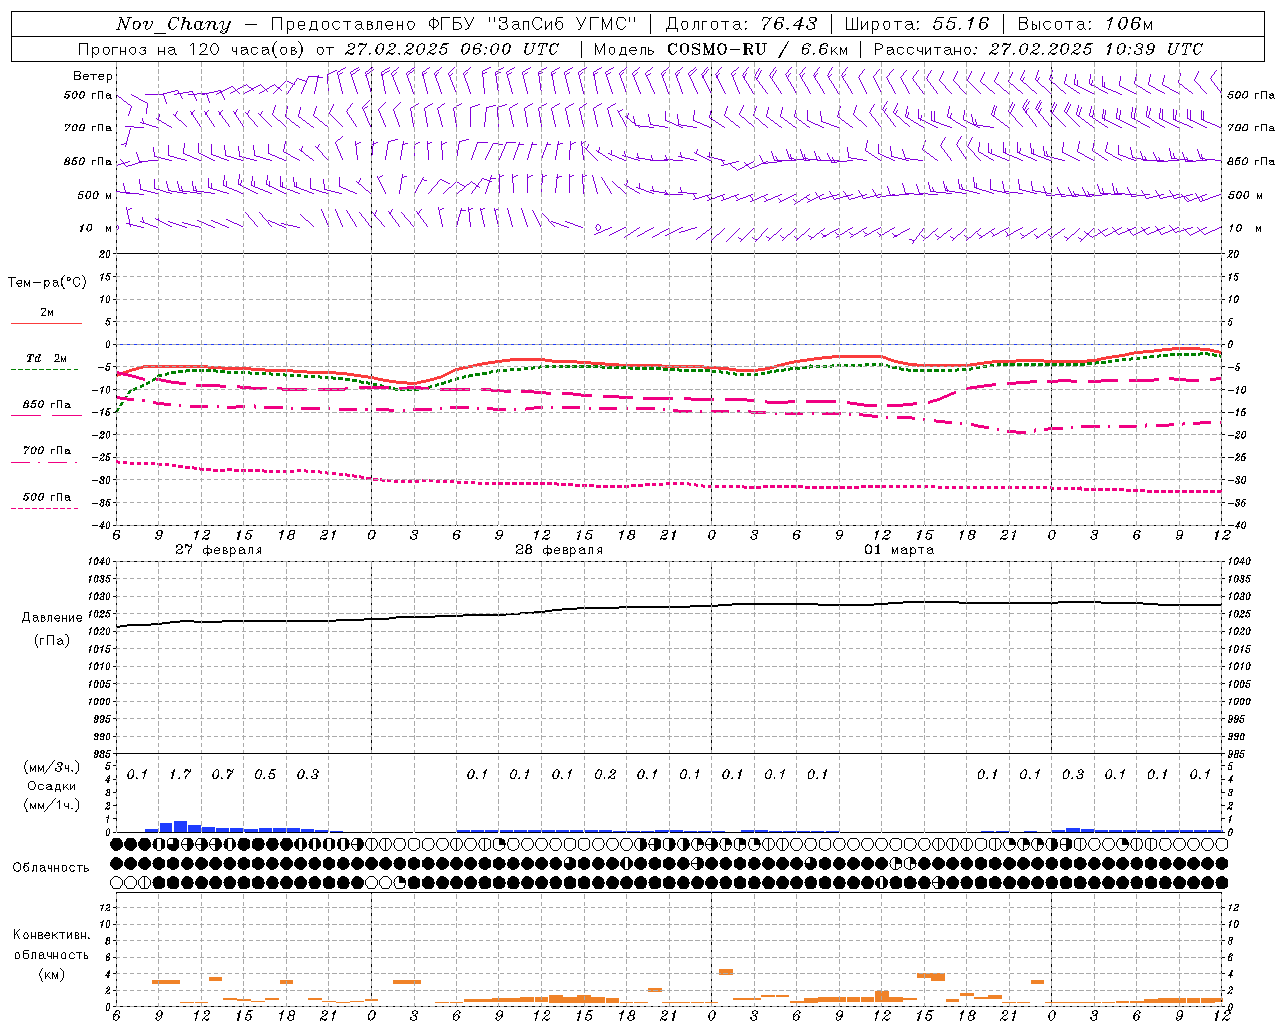Click the 28 февраля date label
1280x1024 pixels.
coord(559,550)
